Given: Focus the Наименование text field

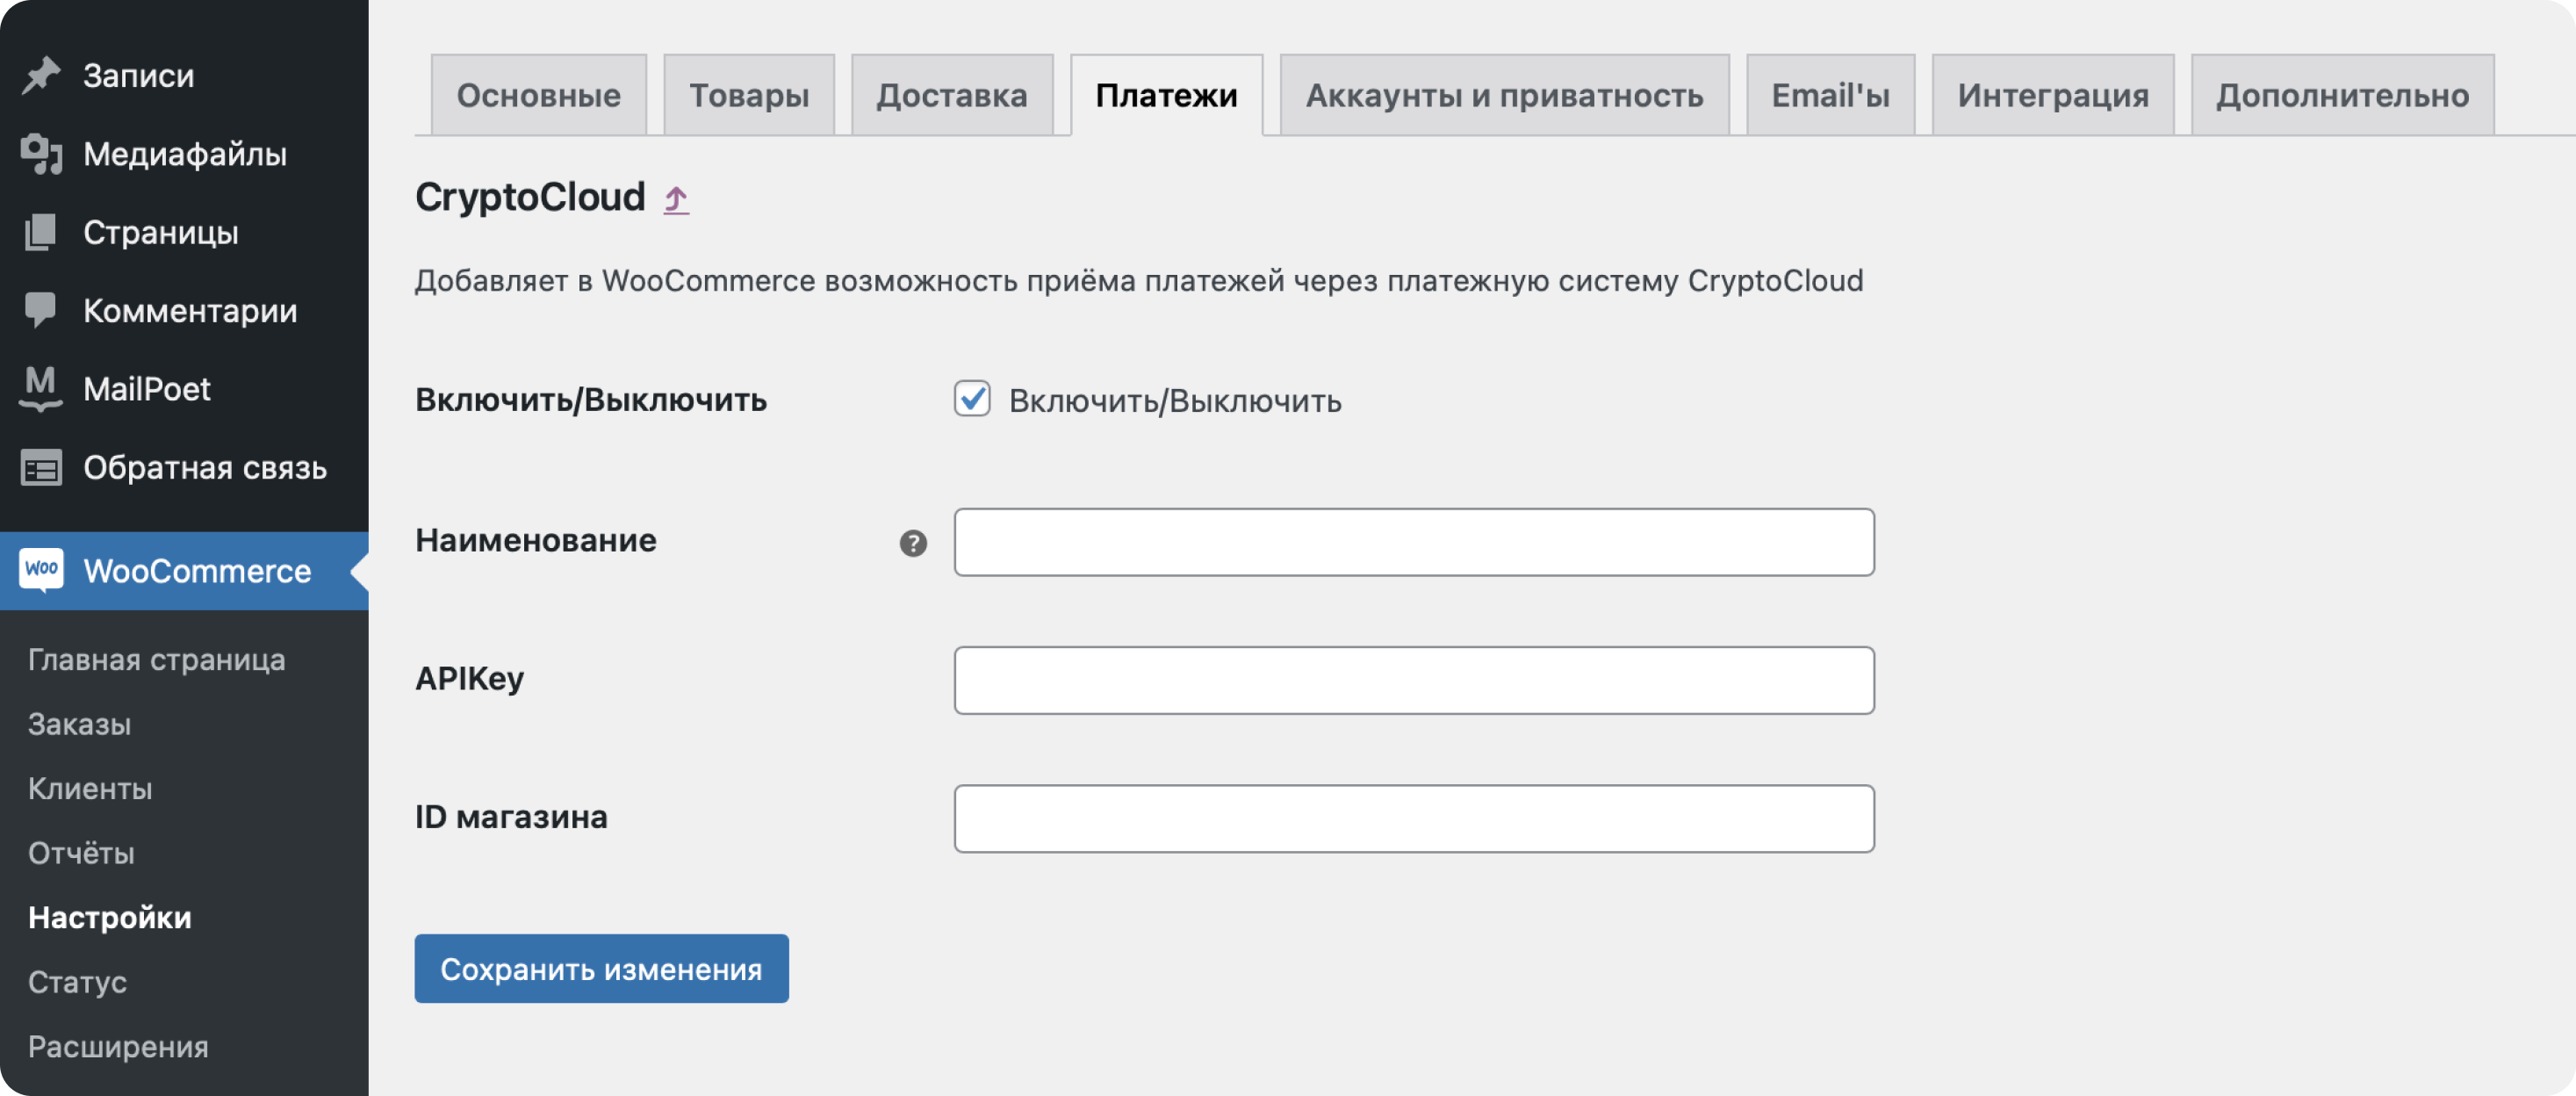Looking at the screenshot, I should pyautogui.click(x=1413, y=542).
